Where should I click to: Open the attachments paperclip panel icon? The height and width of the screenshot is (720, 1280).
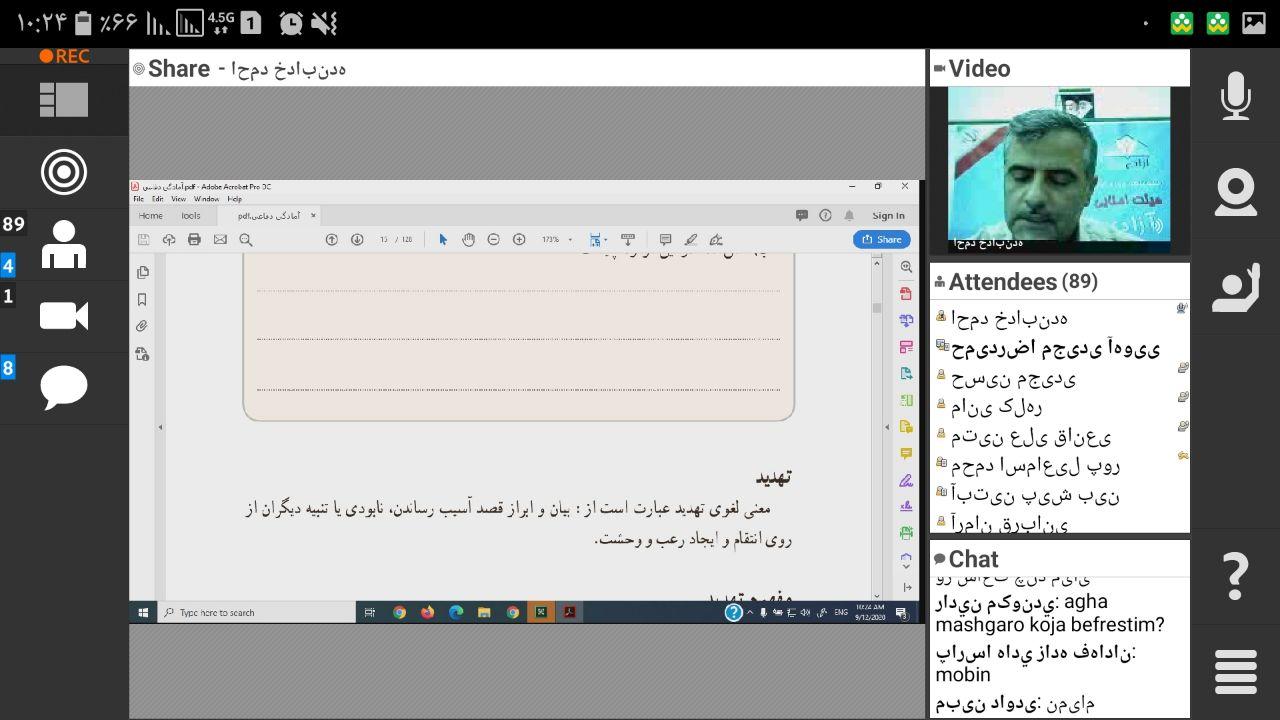(x=142, y=326)
